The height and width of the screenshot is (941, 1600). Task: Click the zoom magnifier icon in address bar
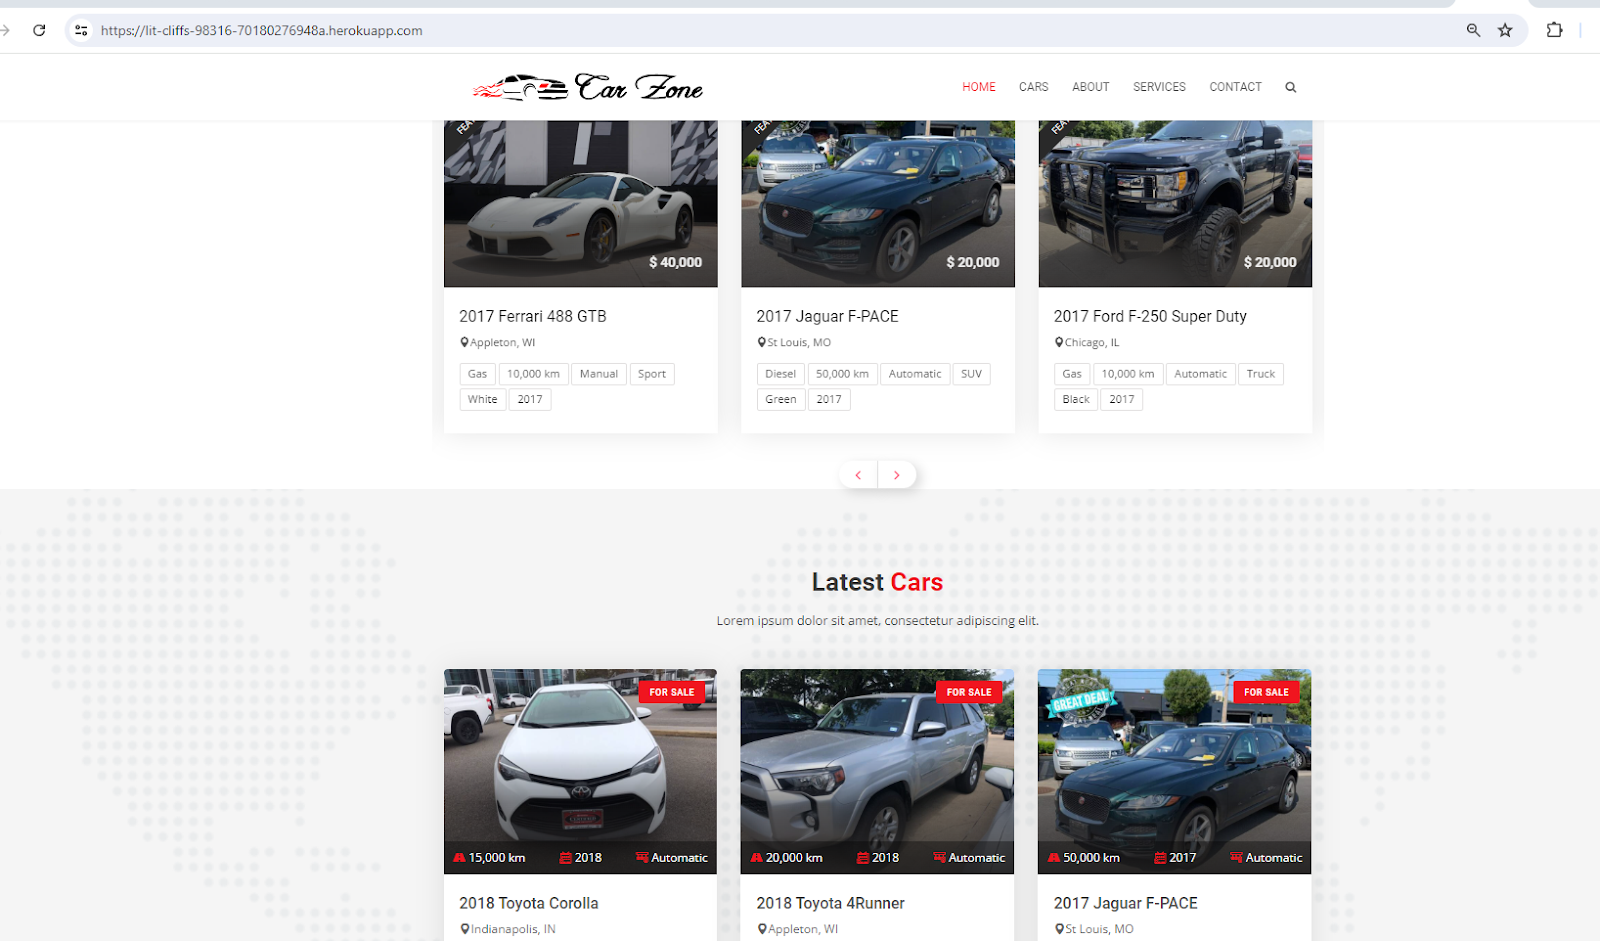1473,30
